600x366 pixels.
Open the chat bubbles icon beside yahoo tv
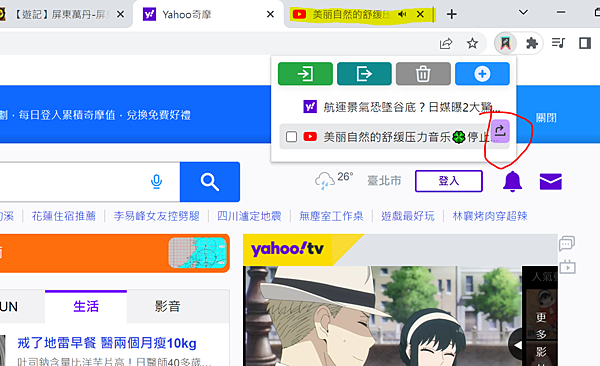[x=567, y=243]
